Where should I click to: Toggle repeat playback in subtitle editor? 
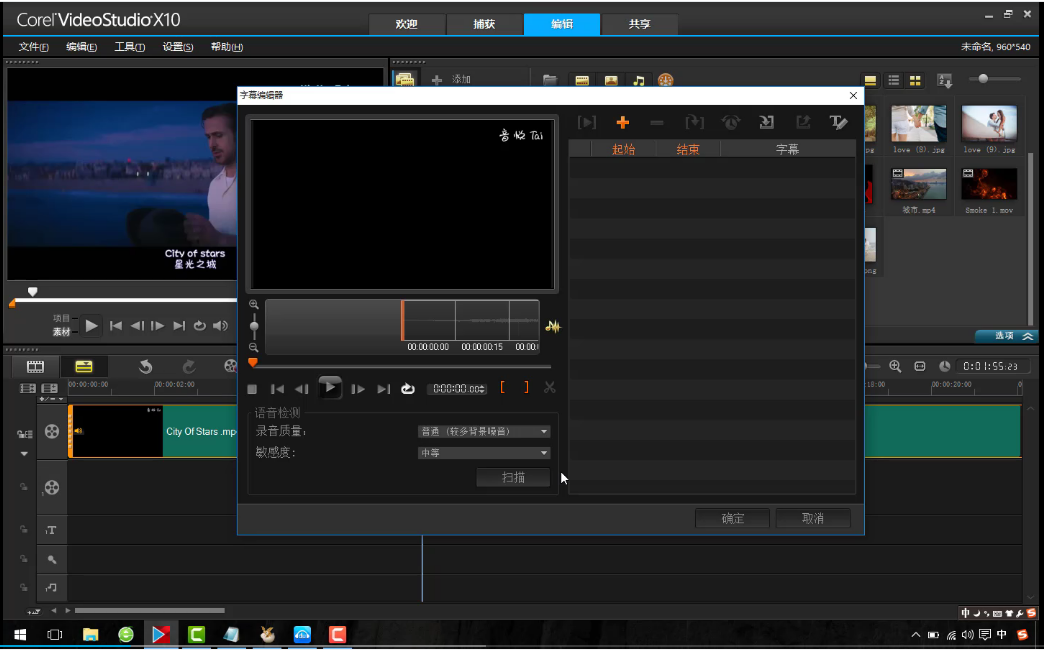[x=407, y=389]
